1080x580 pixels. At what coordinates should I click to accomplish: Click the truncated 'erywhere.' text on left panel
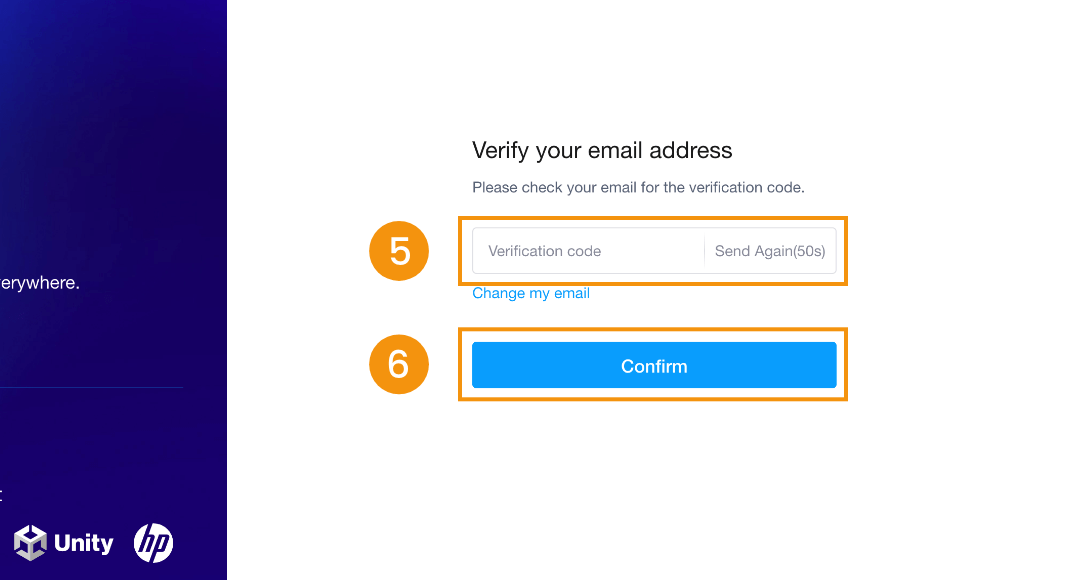coord(40,283)
